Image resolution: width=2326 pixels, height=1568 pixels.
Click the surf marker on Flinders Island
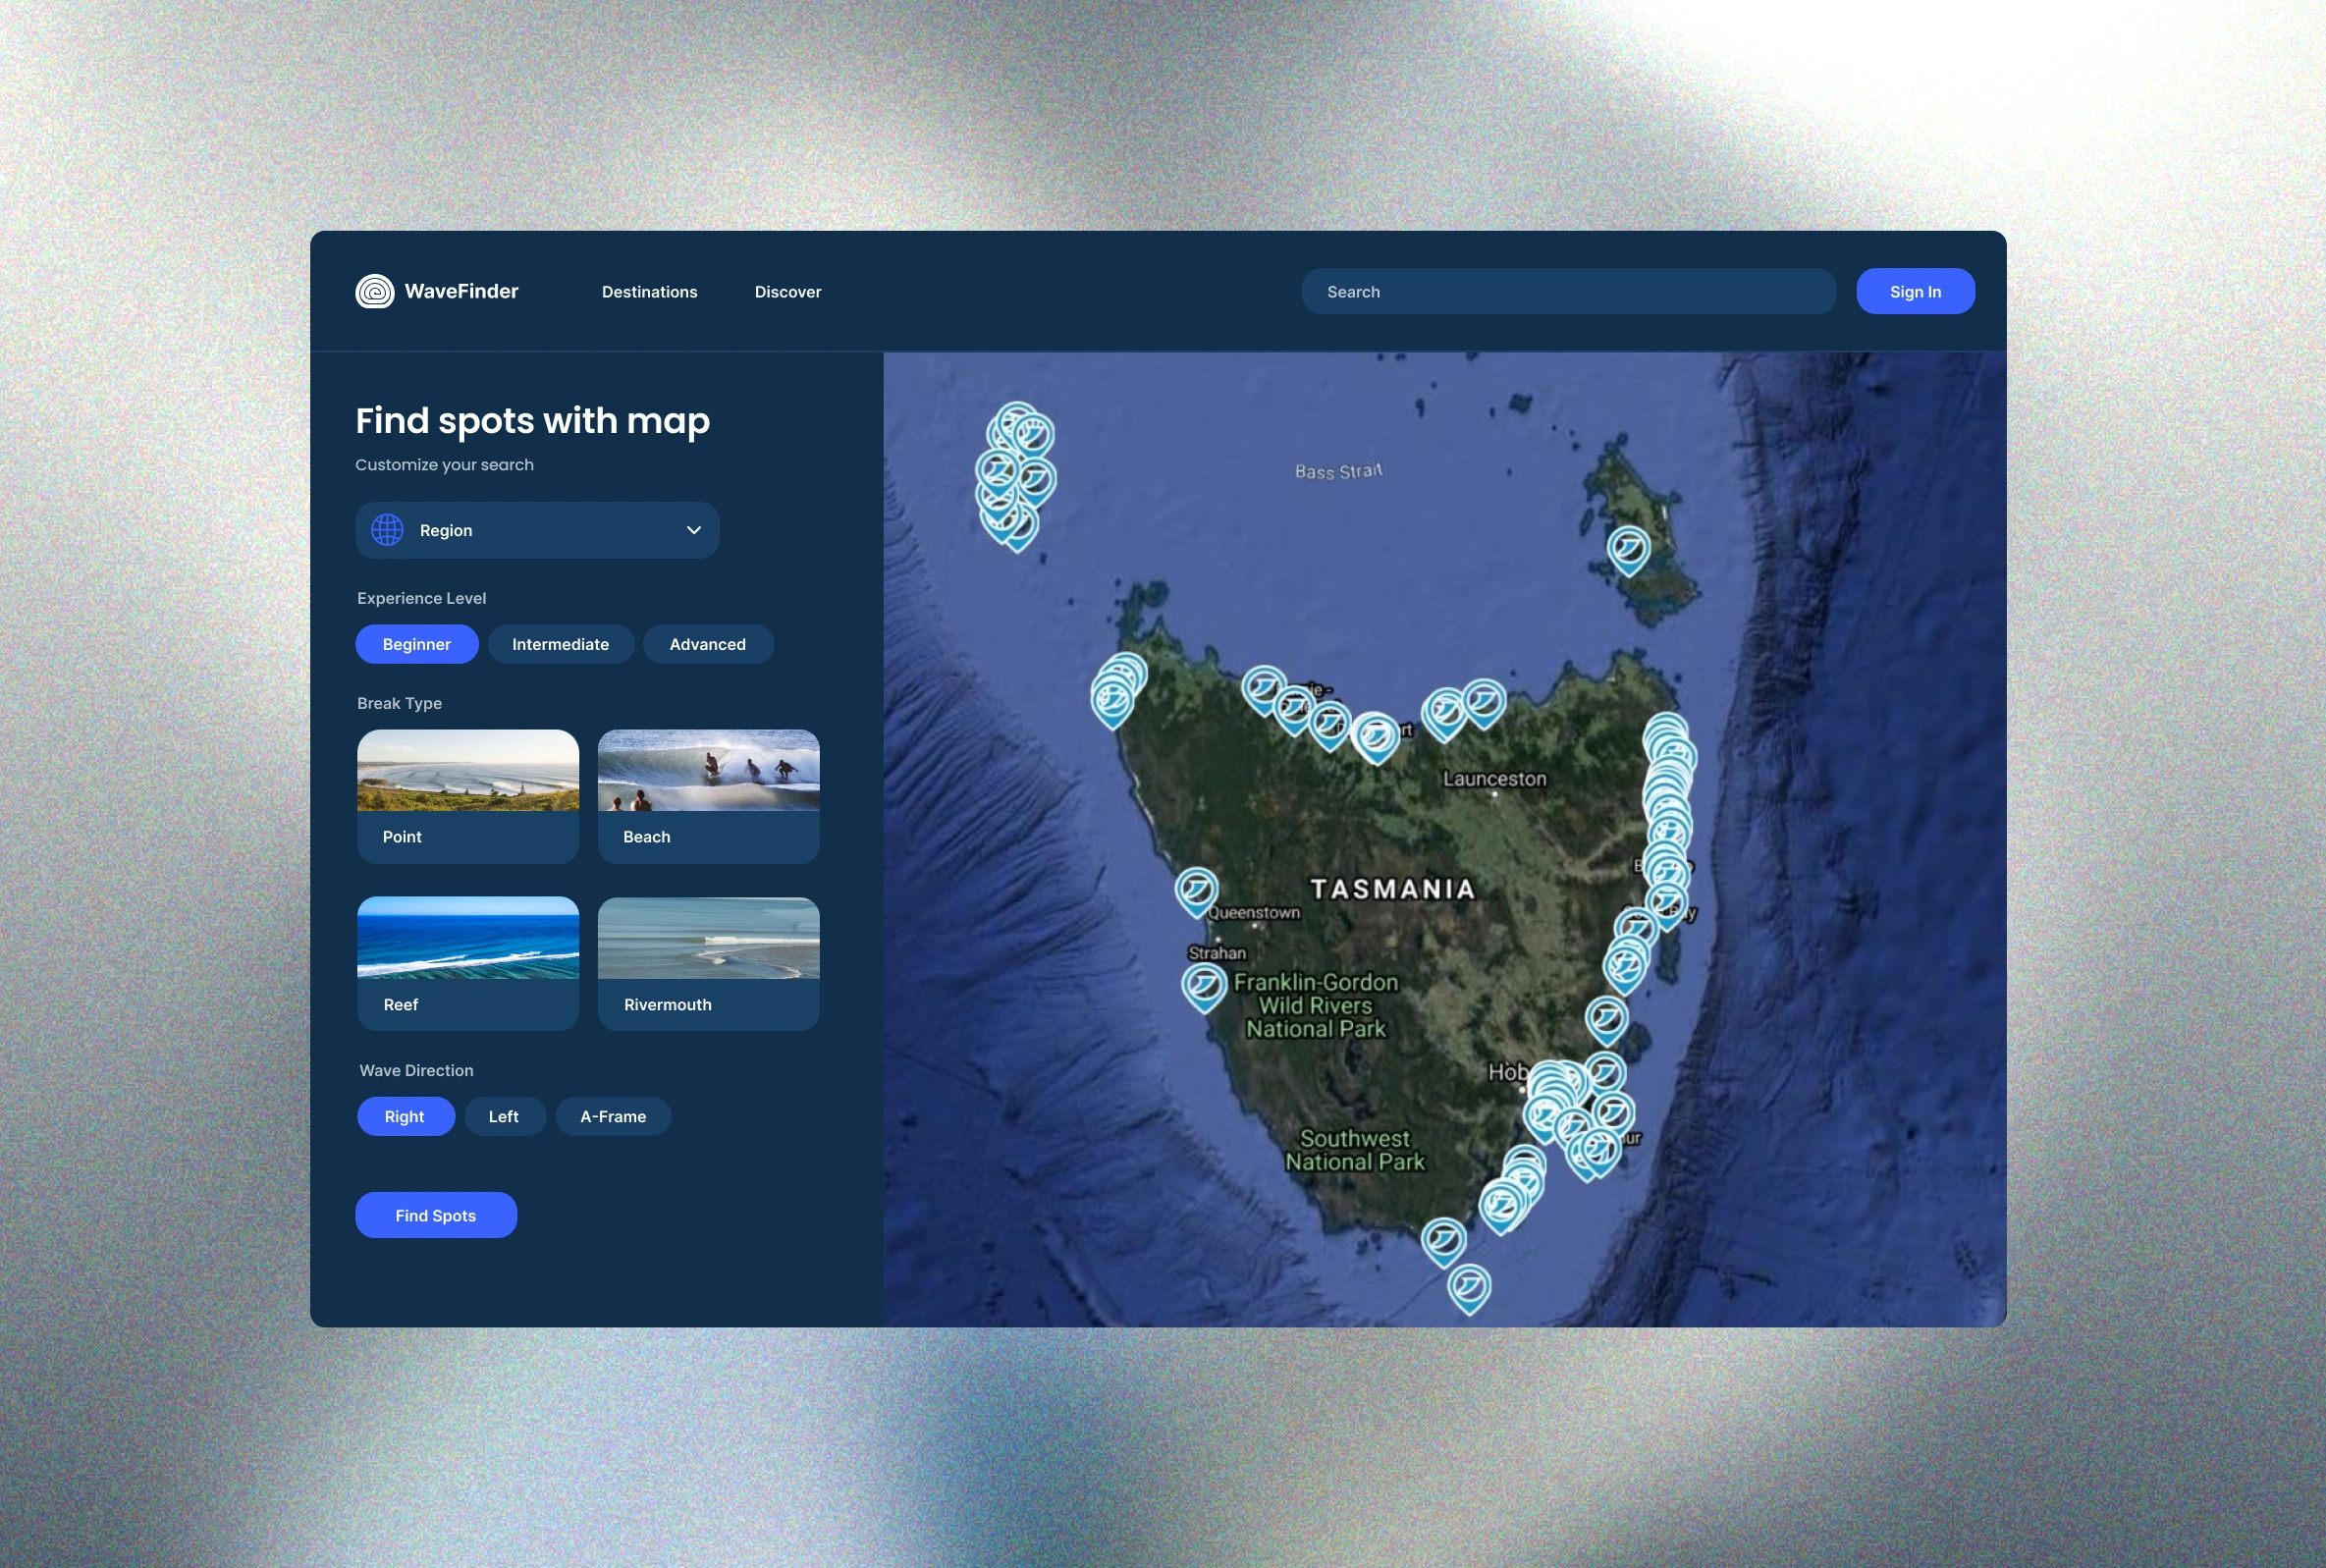click(x=1627, y=548)
